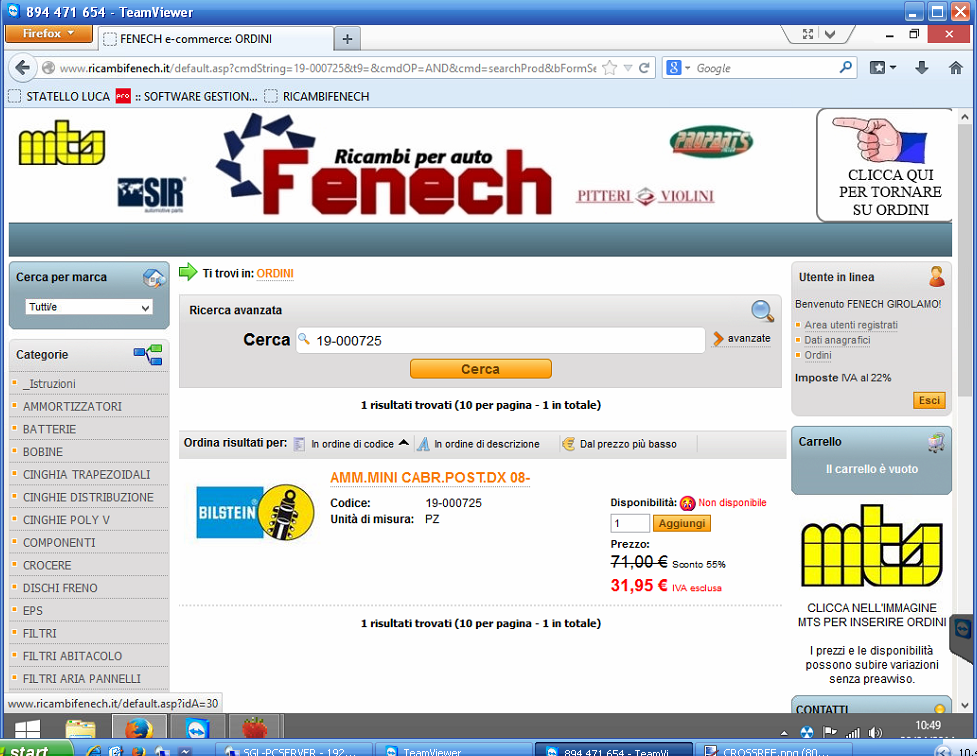Click large MTS image to insert orders
This screenshot has height=756, width=977.
click(872, 546)
